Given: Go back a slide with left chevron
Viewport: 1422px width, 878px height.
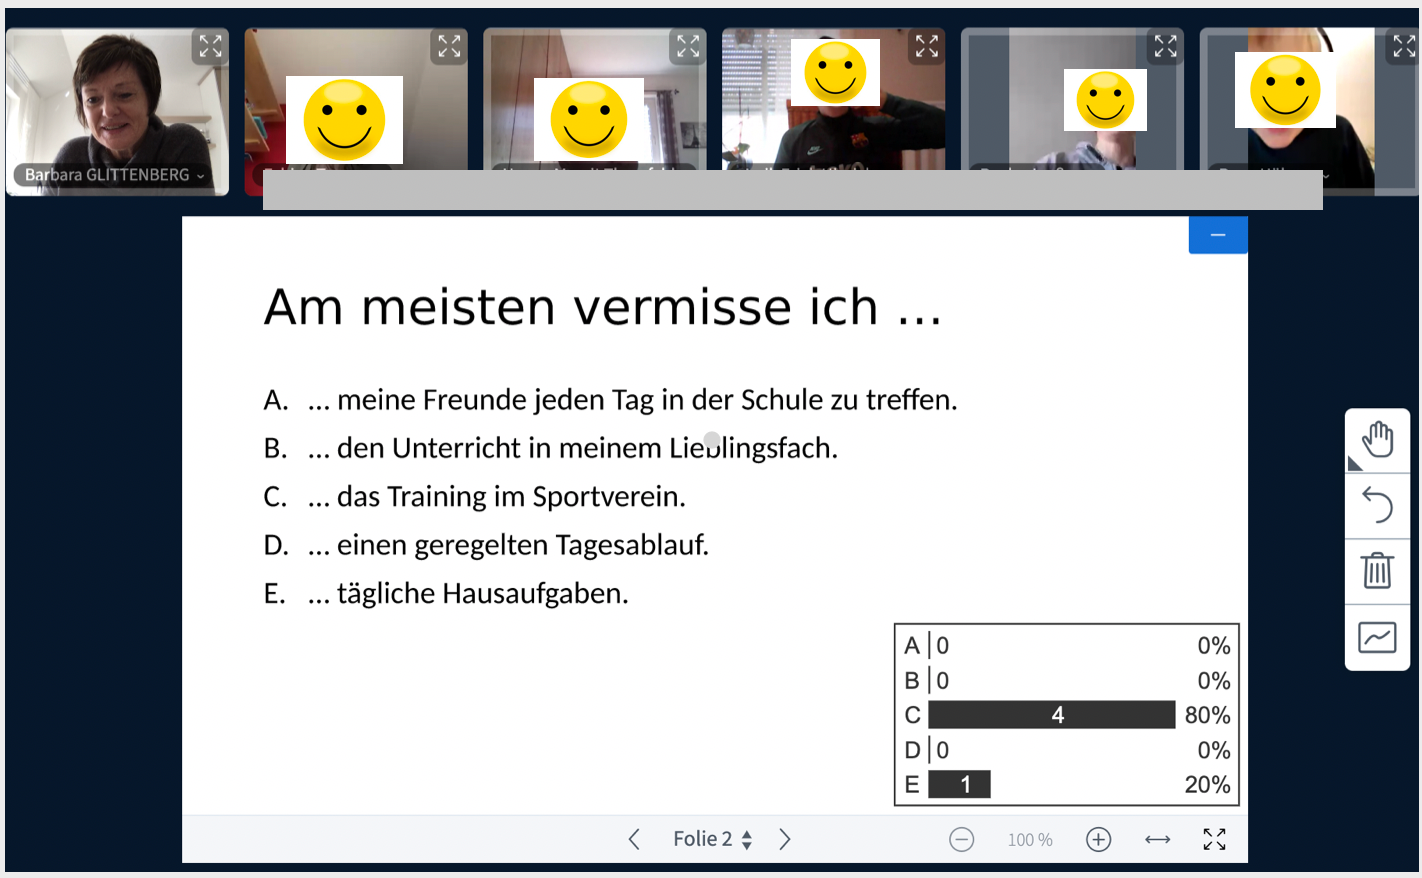Looking at the screenshot, I should pos(633,839).
